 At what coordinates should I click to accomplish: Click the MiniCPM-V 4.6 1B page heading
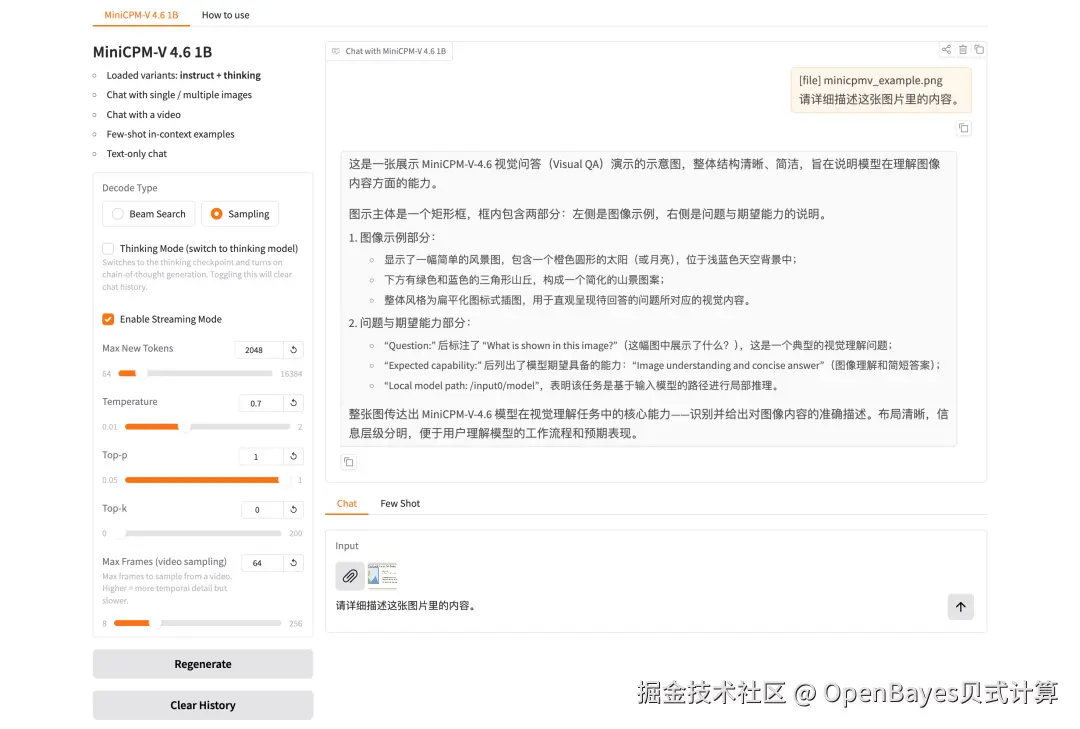[152, 52]
